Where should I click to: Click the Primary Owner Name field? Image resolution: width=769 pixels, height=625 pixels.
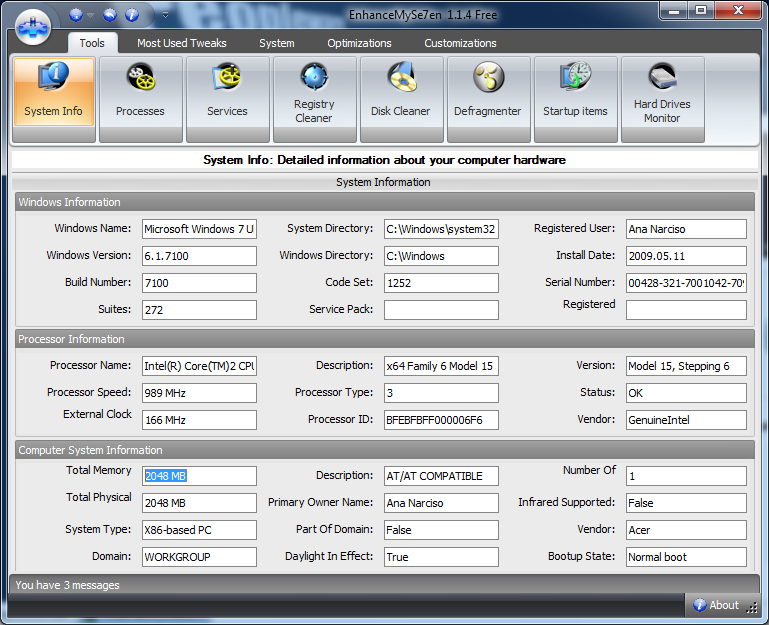point(441,503)
